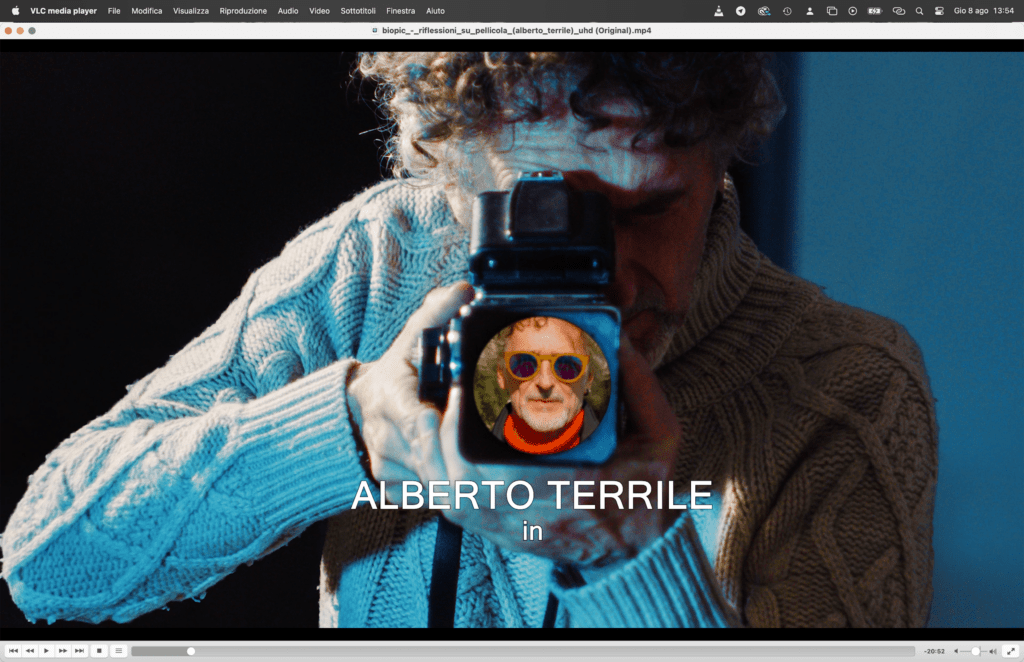Expand the Visualizza menu
Screen dimensions: 1024x662
pyautogui.click(x=191, y=11)
